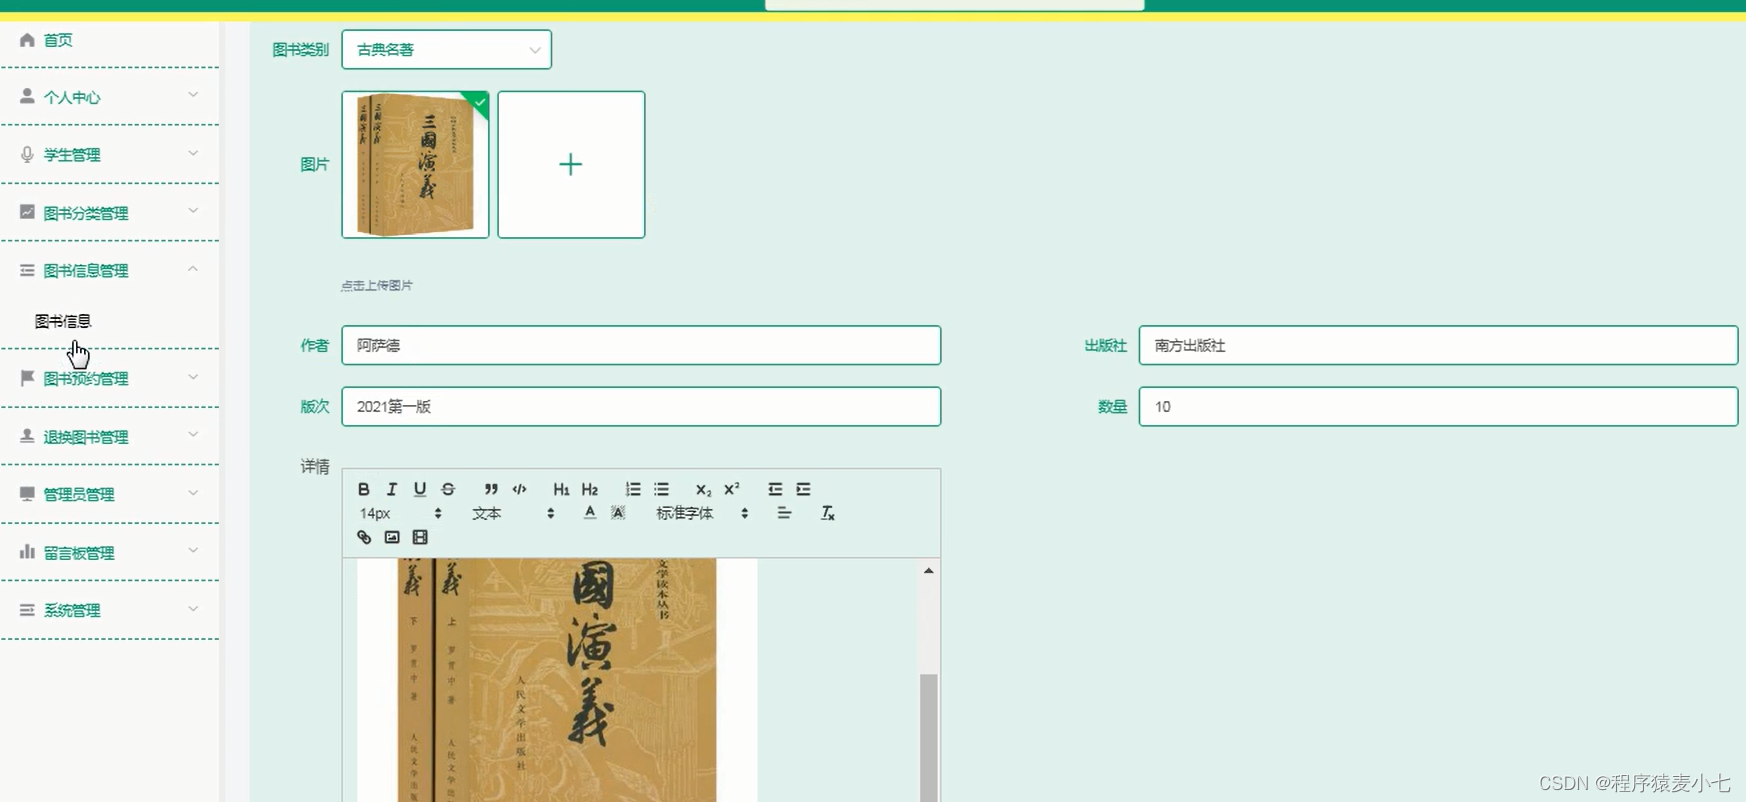Toggle italic formatting in the editor
Viewport: 1746px width, 802px height.
coord(392,489)
